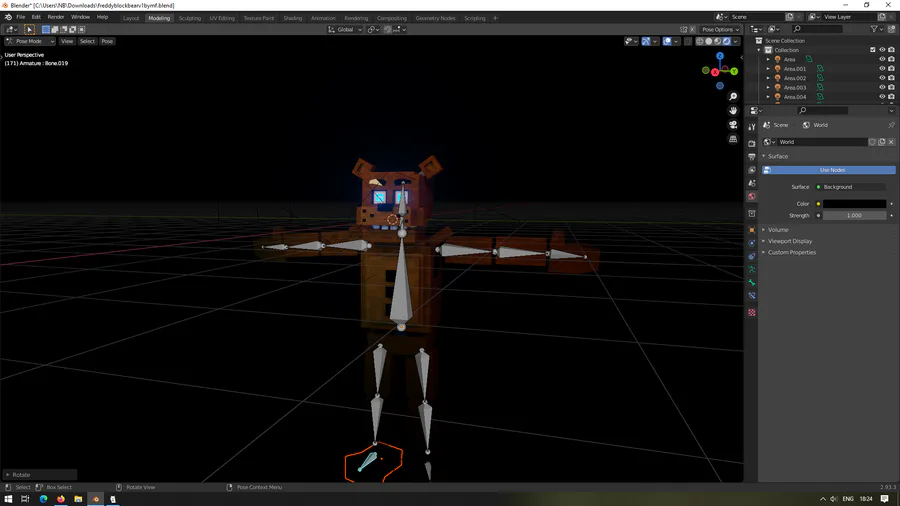Click the new scene icon beside Scene field
This screenshot has width=900, height=506.
click(x=789, y=17)
